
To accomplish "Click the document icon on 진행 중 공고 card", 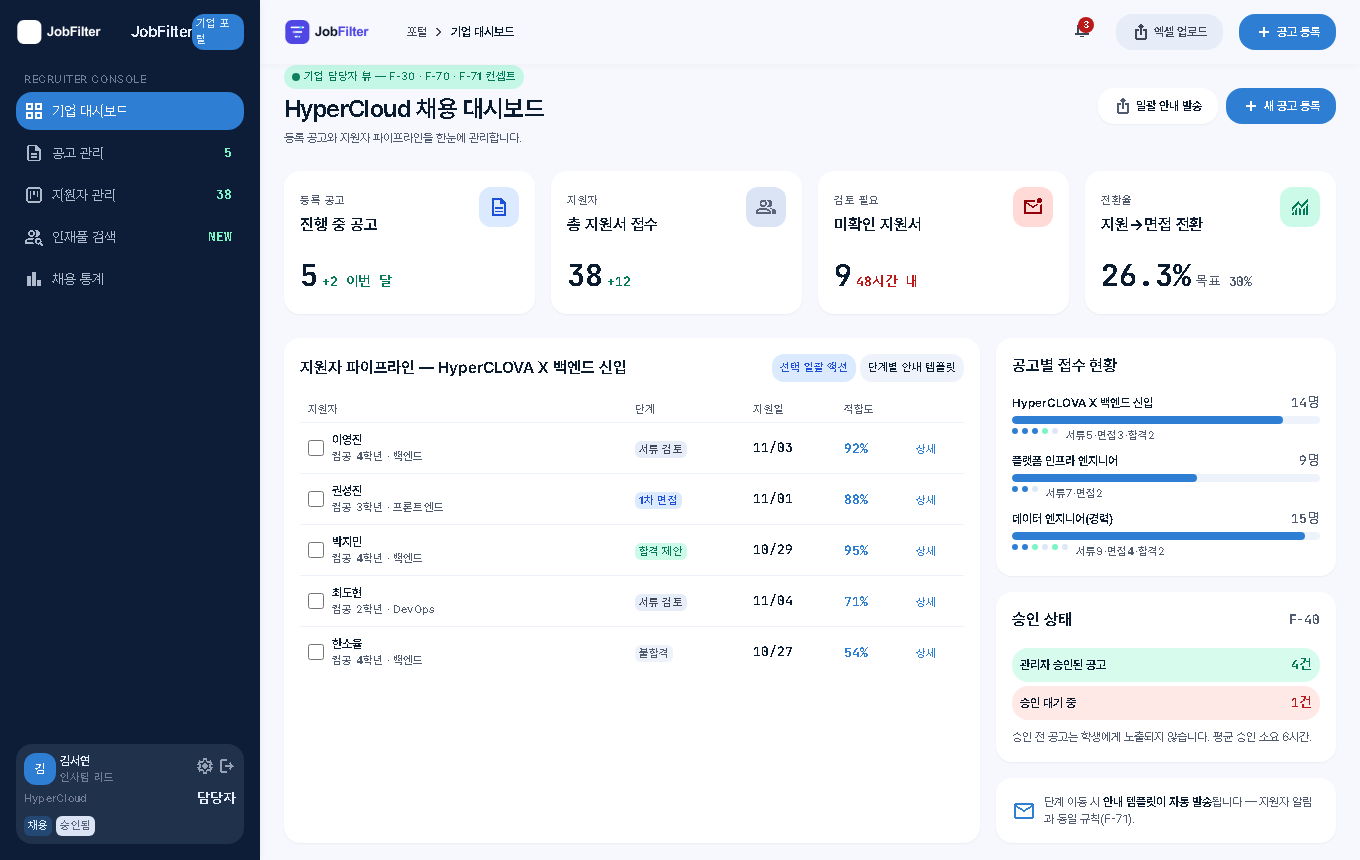I will 499,207.
